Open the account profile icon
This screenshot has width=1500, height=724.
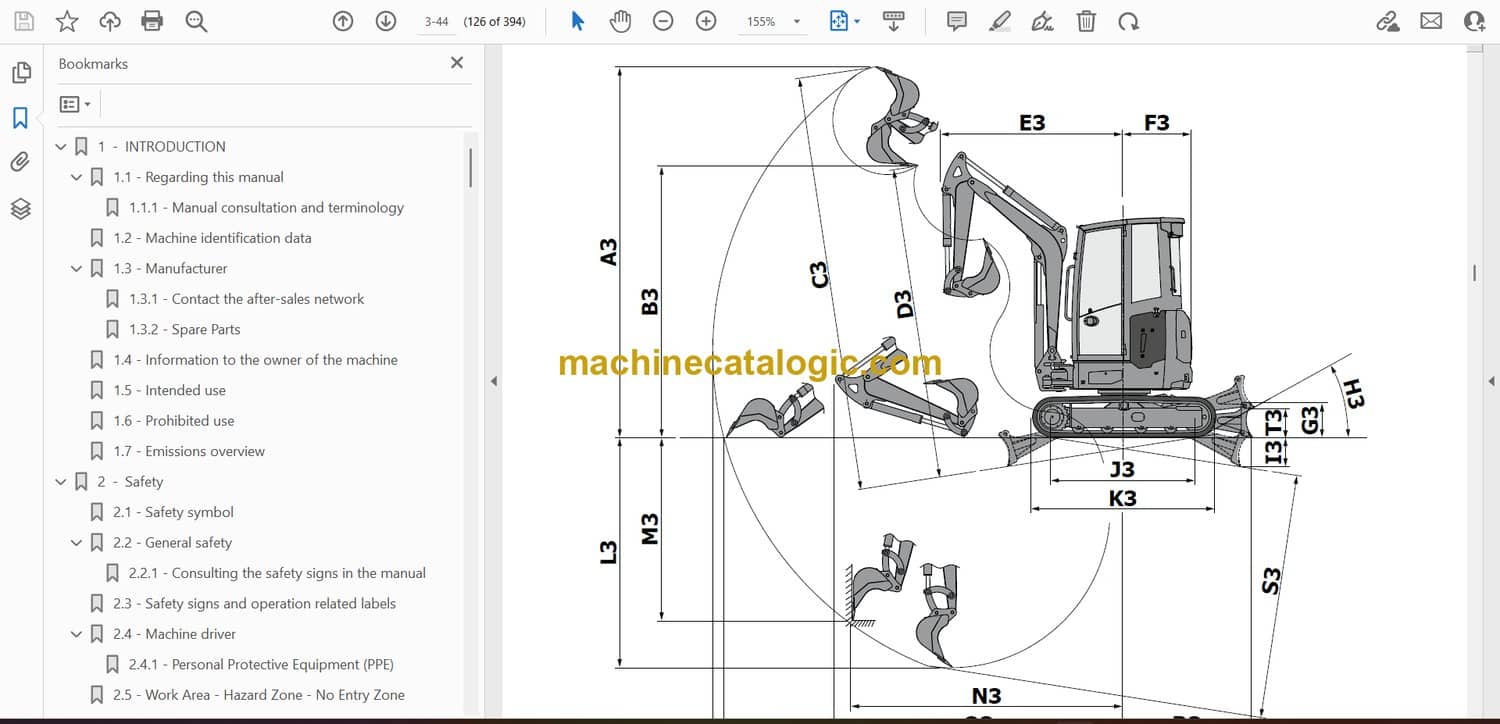point(1474,21)
